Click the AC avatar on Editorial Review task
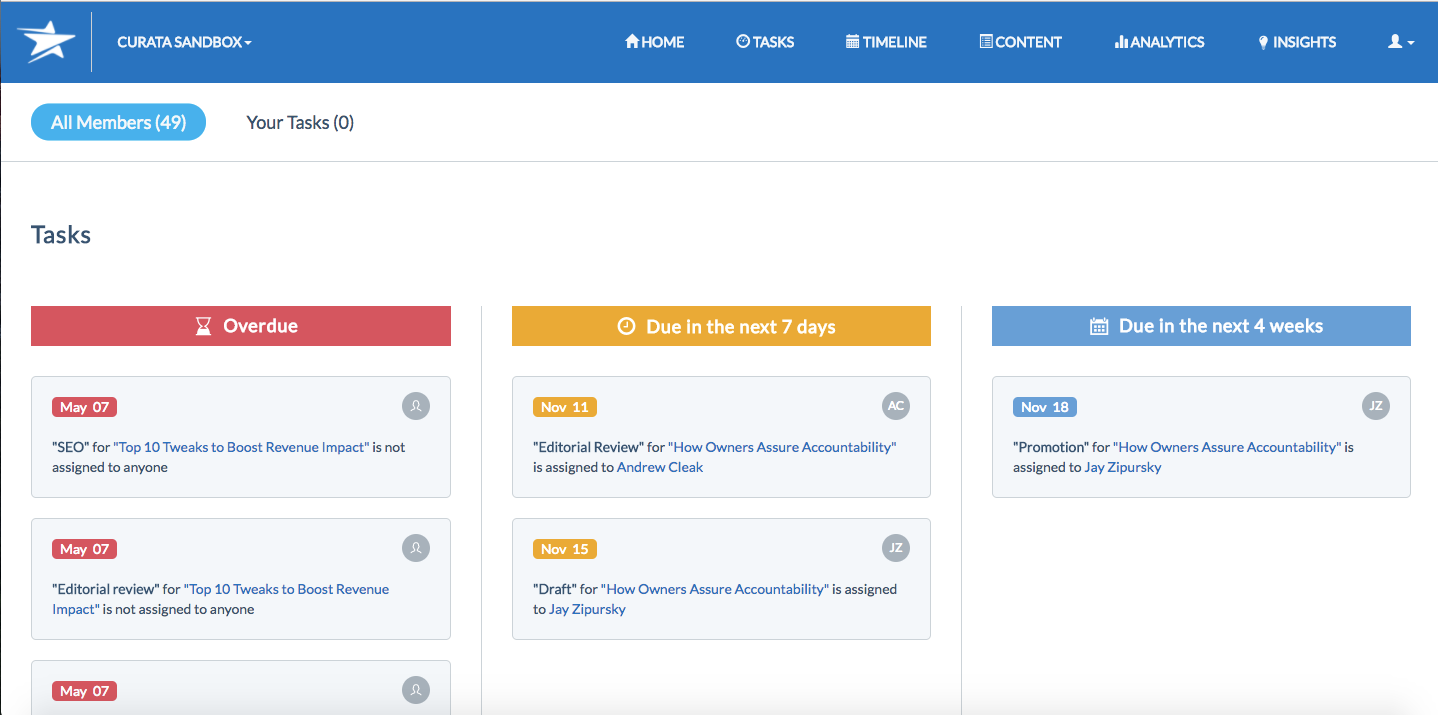The height and width of the screenshot is (715, 1438). [896, 406]
